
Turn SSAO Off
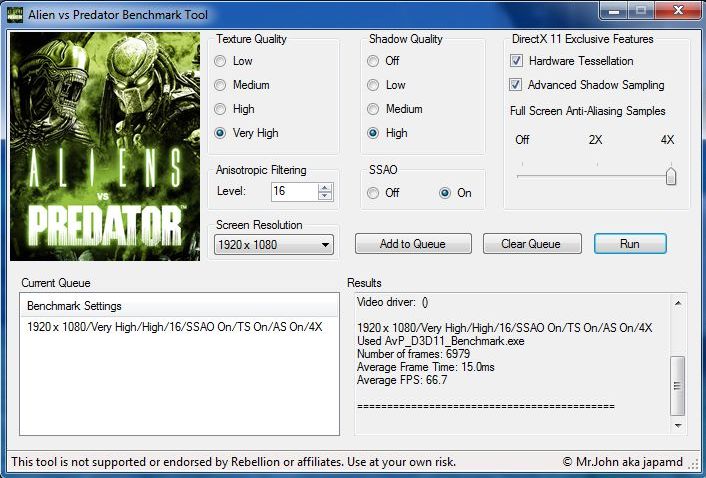[373, 193]
